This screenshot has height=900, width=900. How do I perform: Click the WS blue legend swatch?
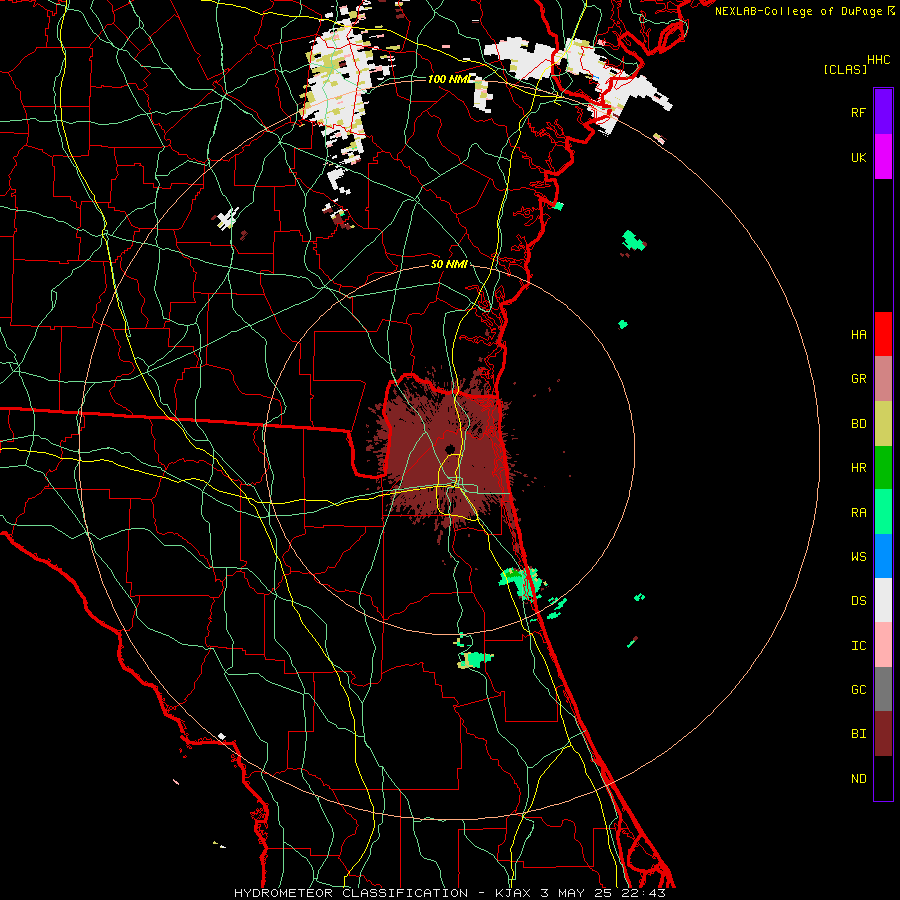tap(883, 556)
